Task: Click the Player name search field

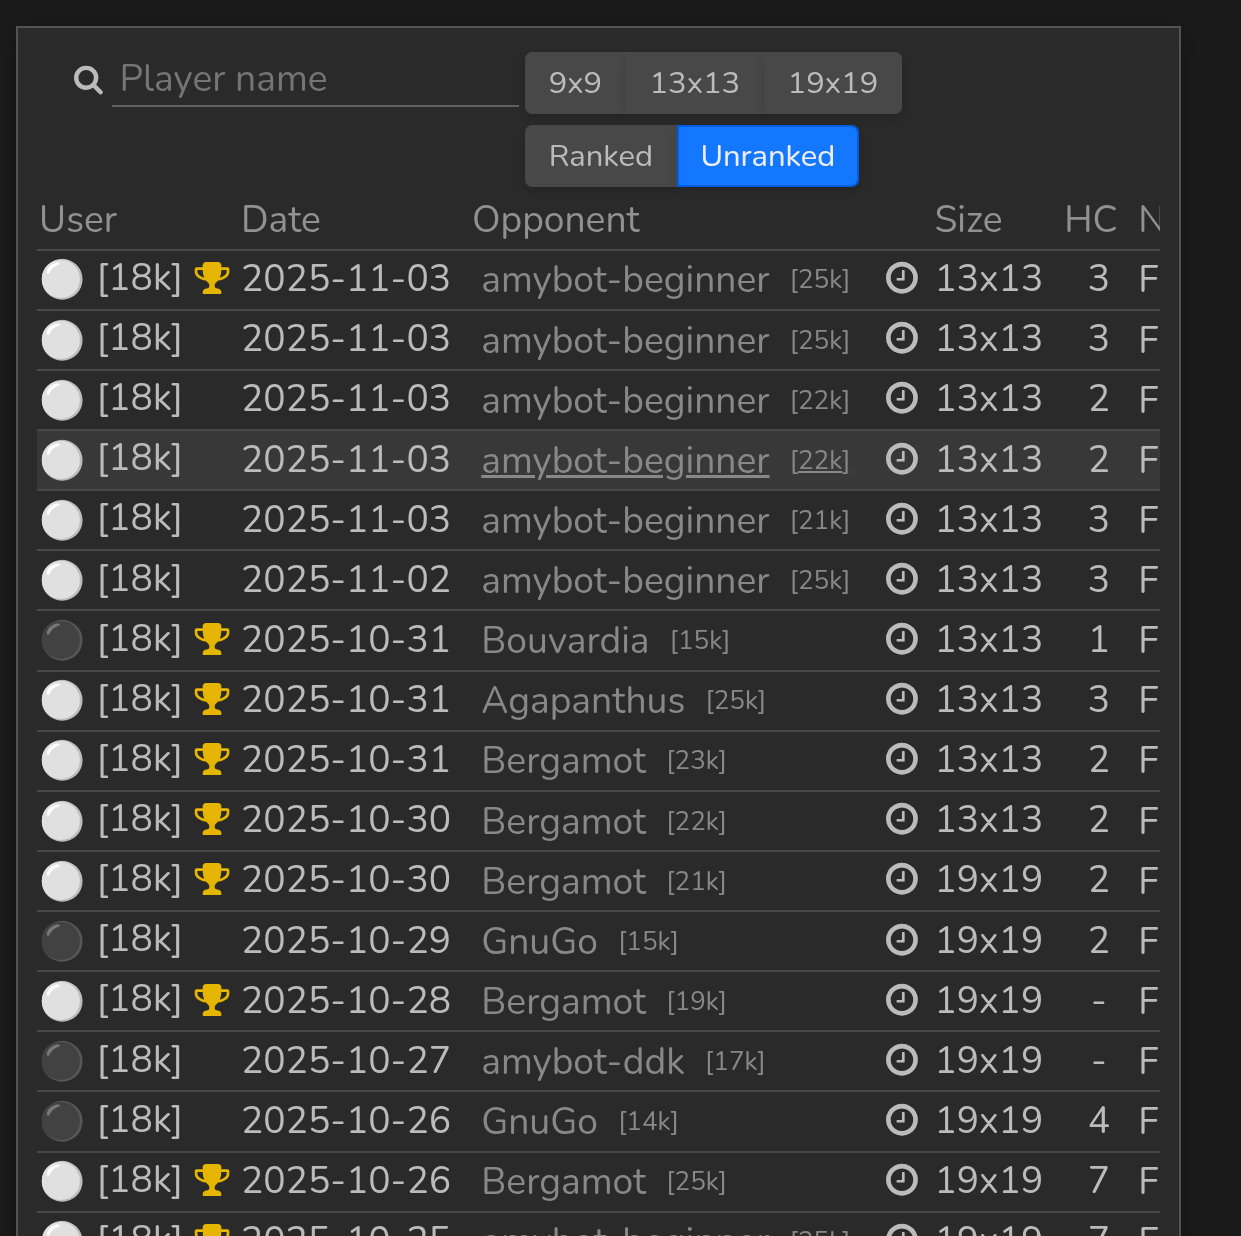Action: coord(315,79)
